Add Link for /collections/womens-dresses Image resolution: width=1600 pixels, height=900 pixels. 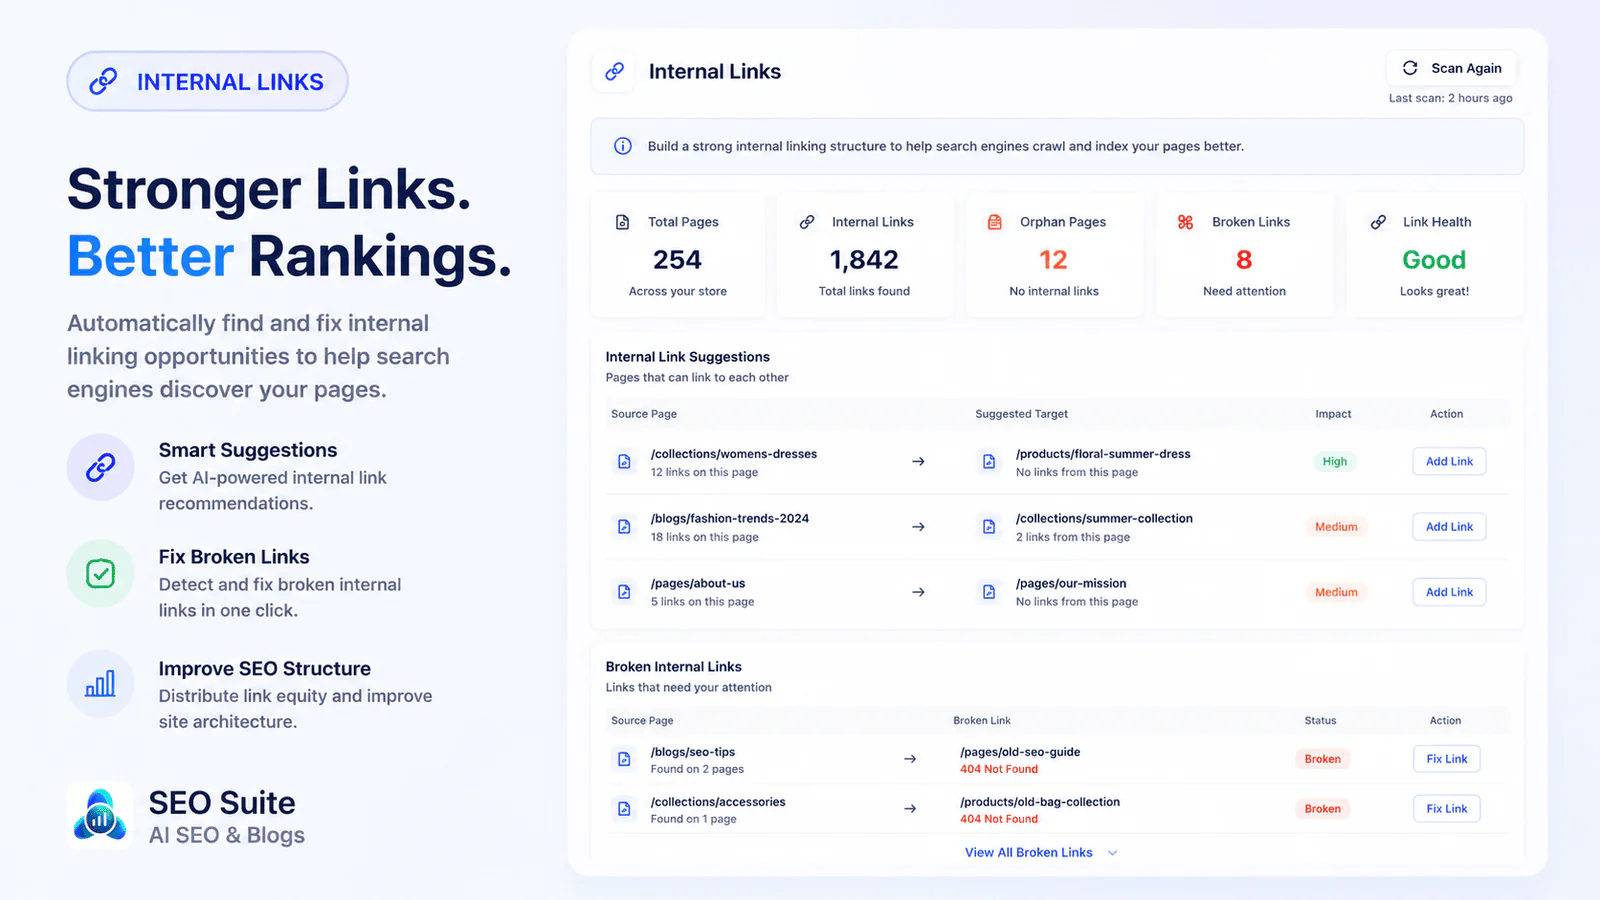click(1449, 462)
